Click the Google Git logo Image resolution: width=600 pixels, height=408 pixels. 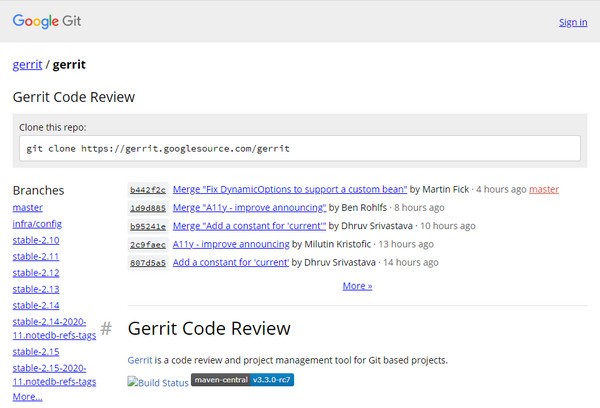(49, 21)
